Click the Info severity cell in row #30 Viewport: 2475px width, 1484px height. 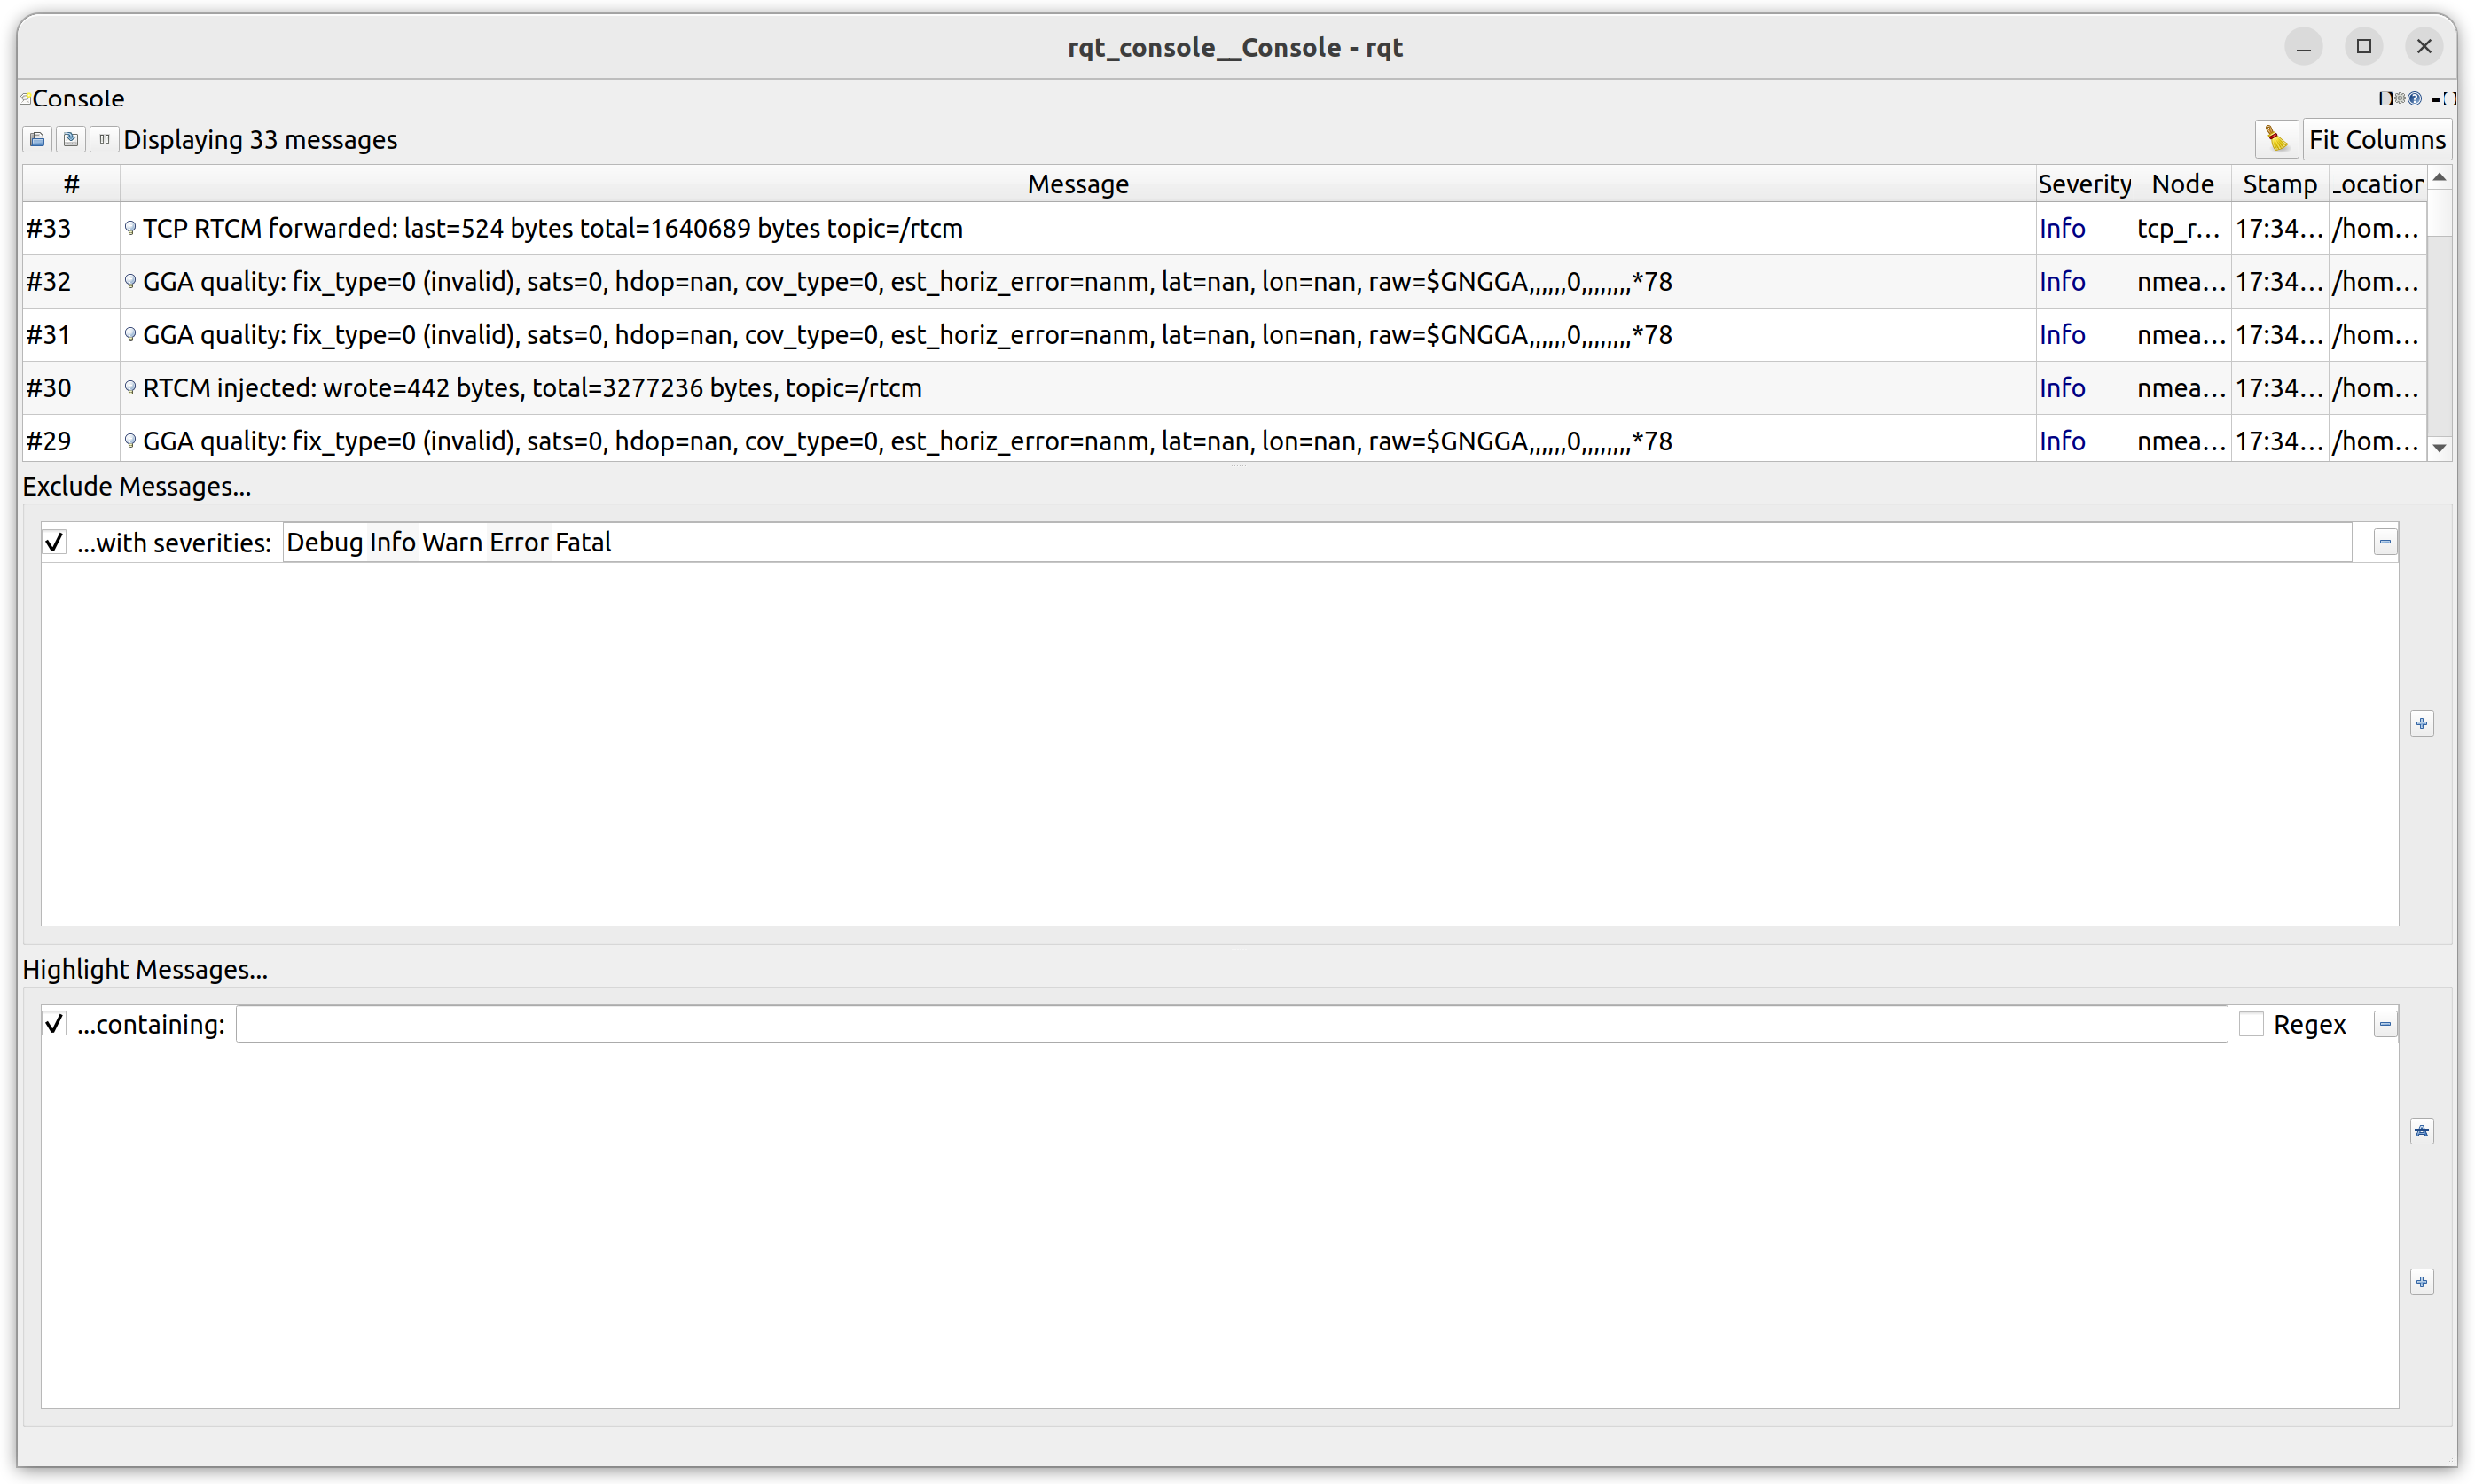(2084, 387)
